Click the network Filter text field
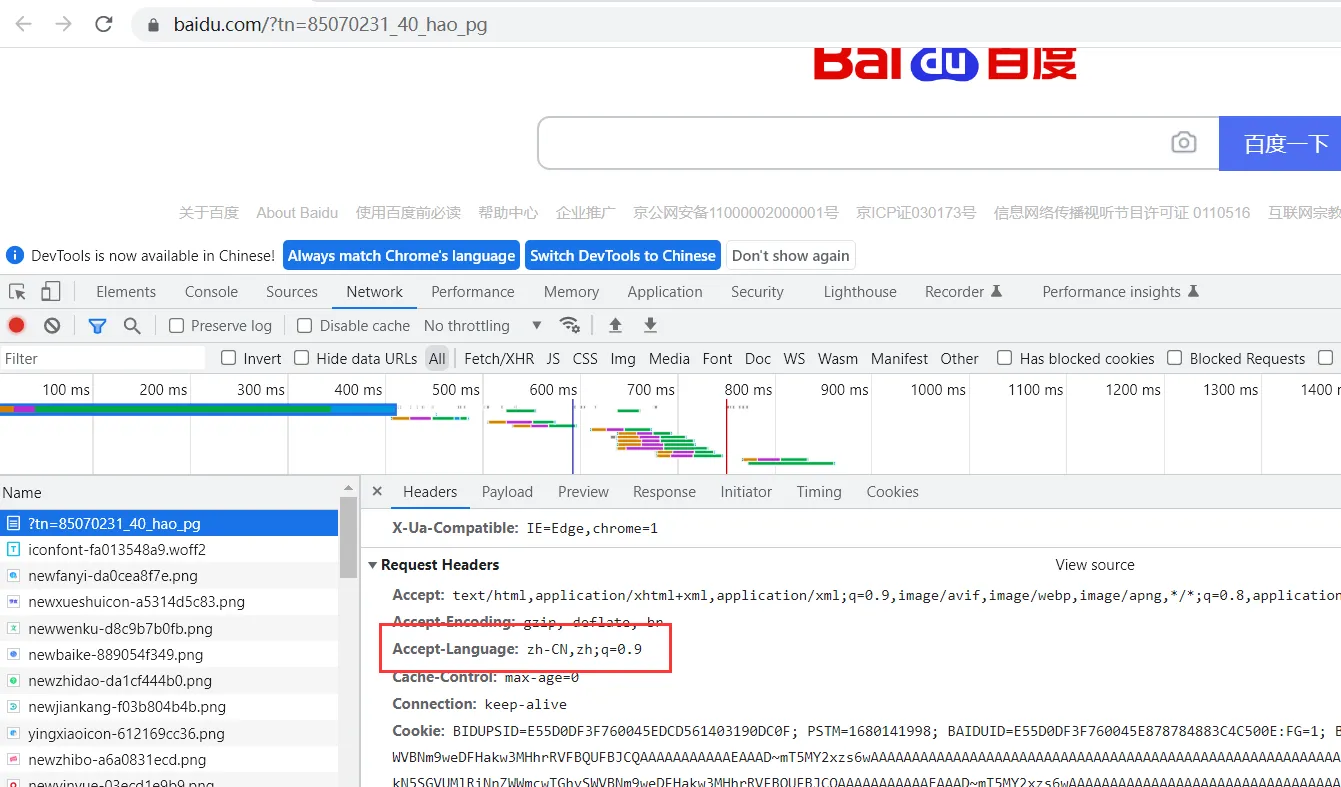1341x787 pixels. click(x=100, y=358)
